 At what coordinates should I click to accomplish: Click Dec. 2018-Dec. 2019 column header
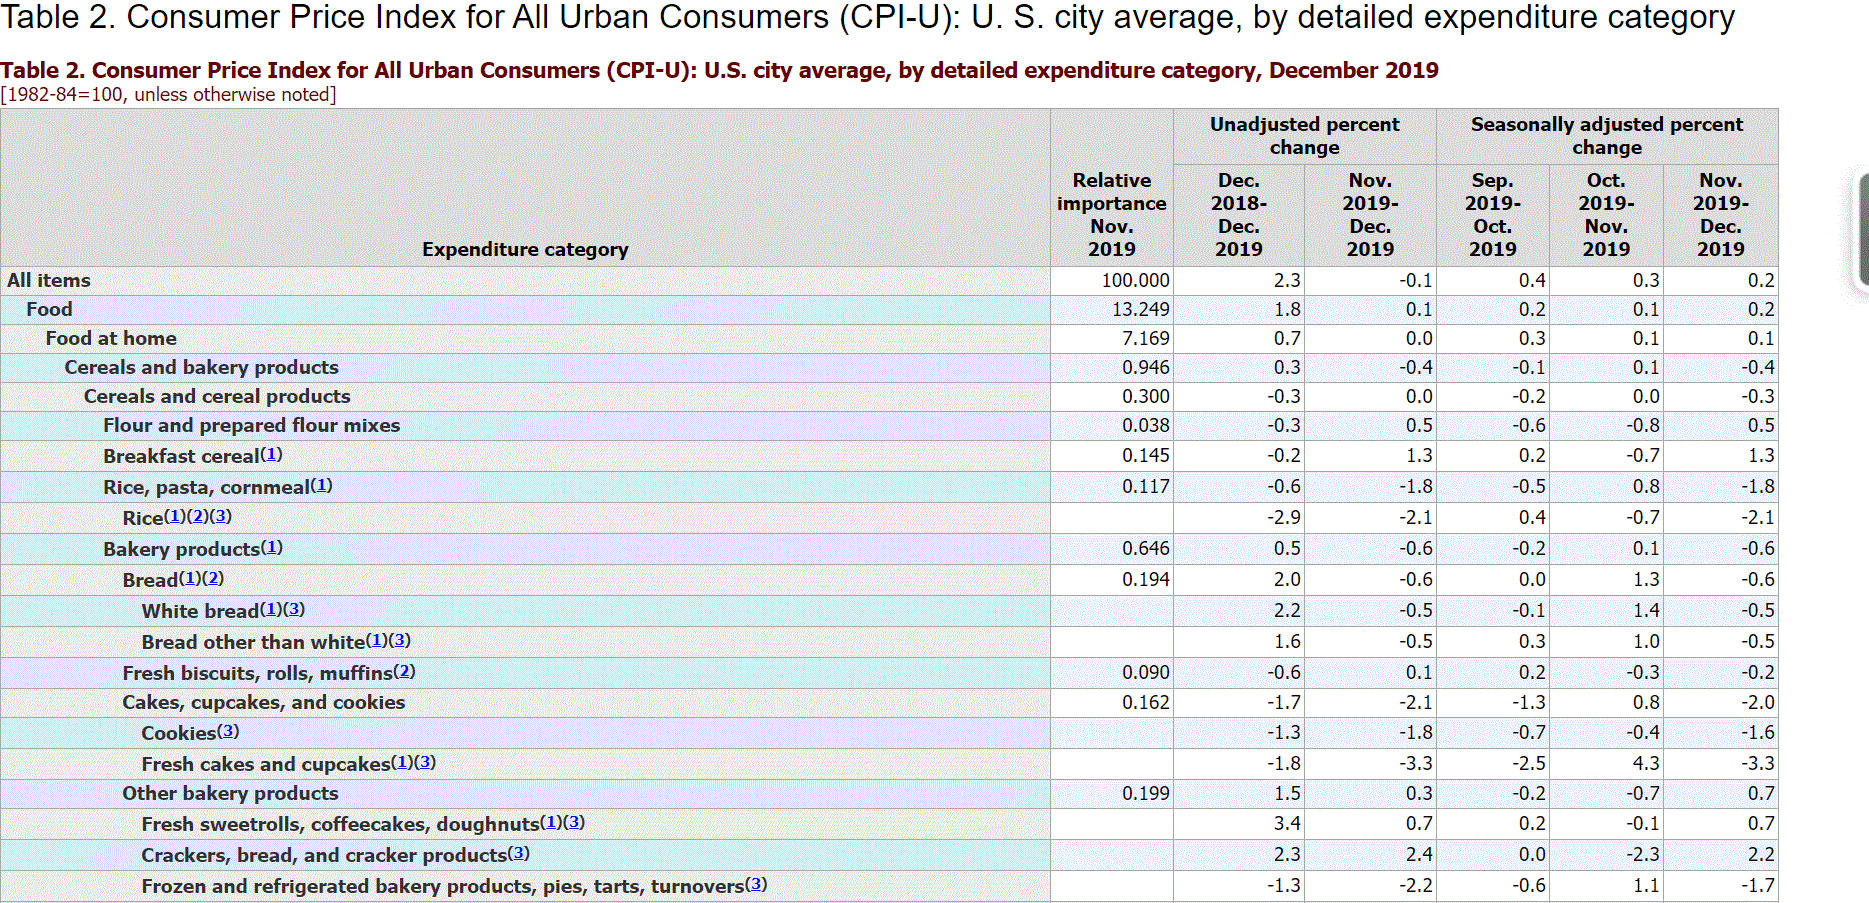click(x=1239, y=215)
